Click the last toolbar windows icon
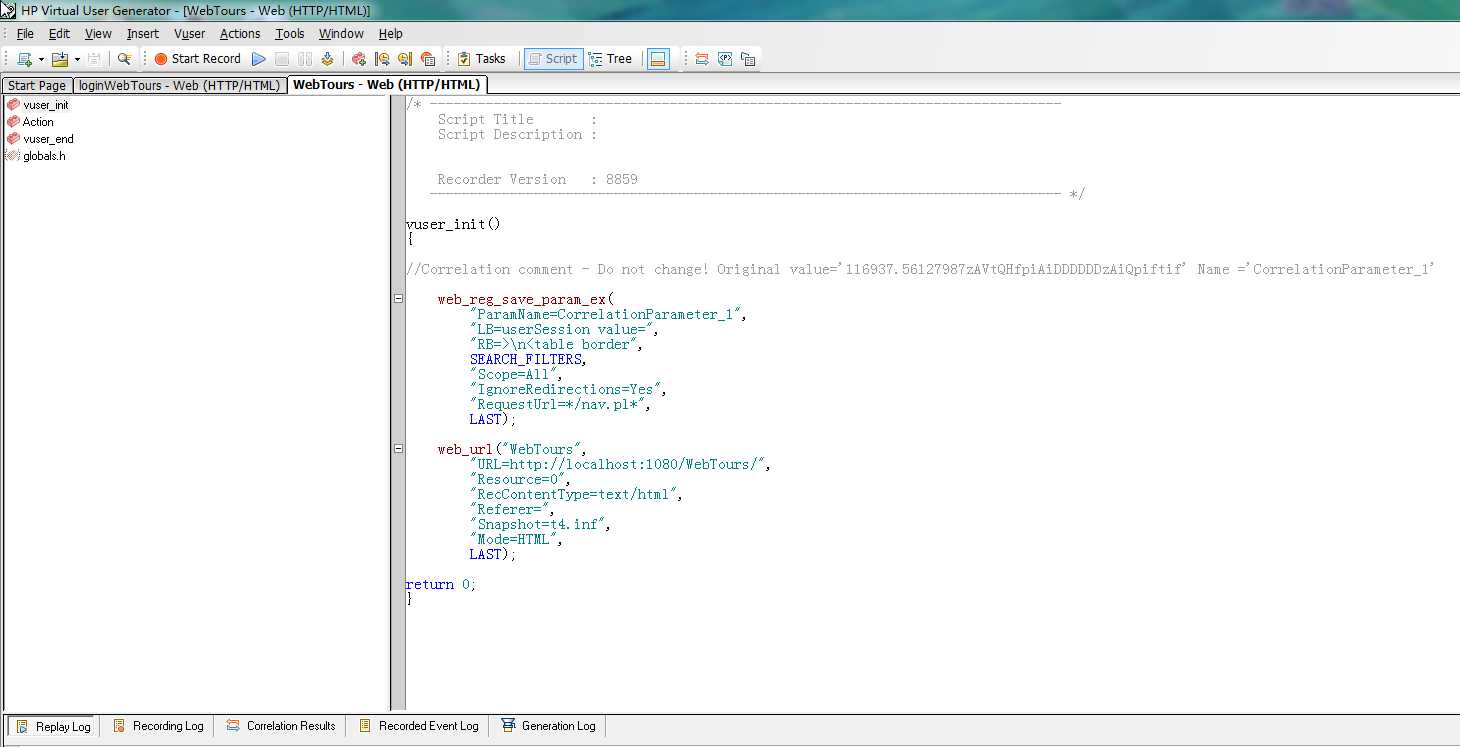 [x=748, y=59]
